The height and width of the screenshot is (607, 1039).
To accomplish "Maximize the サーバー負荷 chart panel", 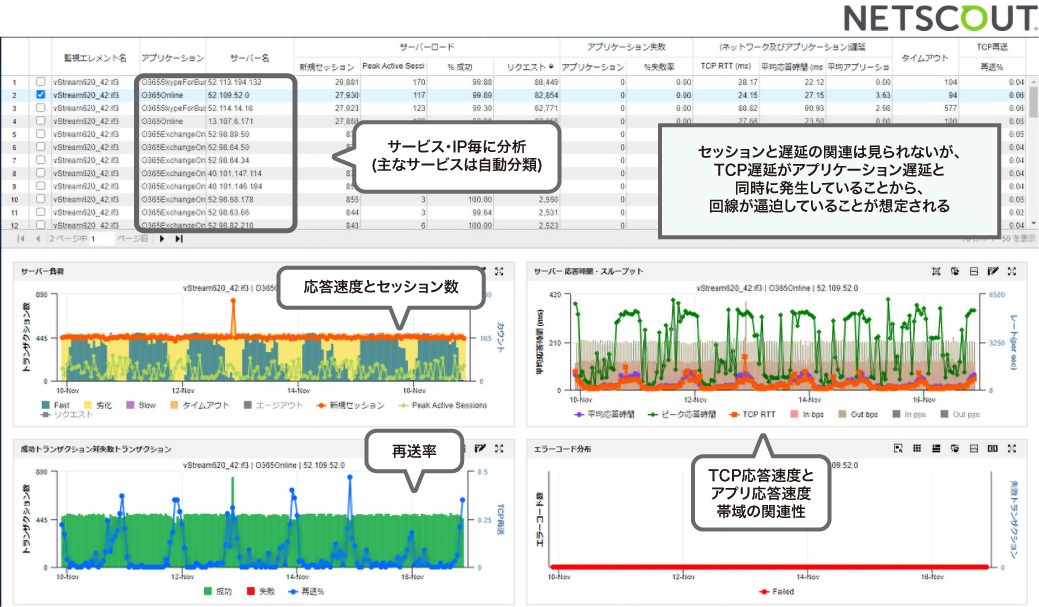I will coord(499,271).
